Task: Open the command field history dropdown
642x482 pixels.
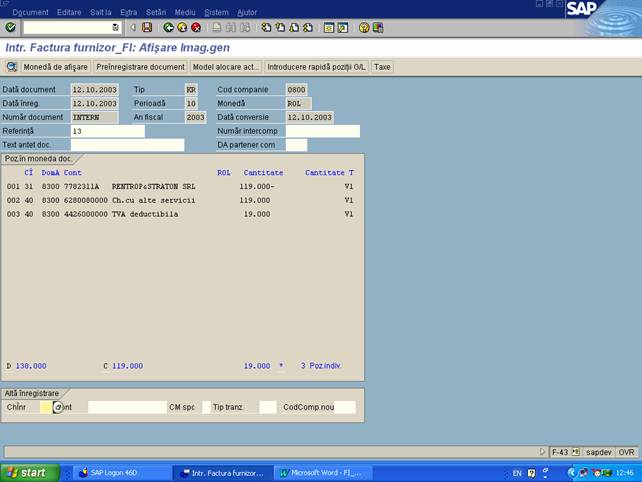Action: [116, 28]
